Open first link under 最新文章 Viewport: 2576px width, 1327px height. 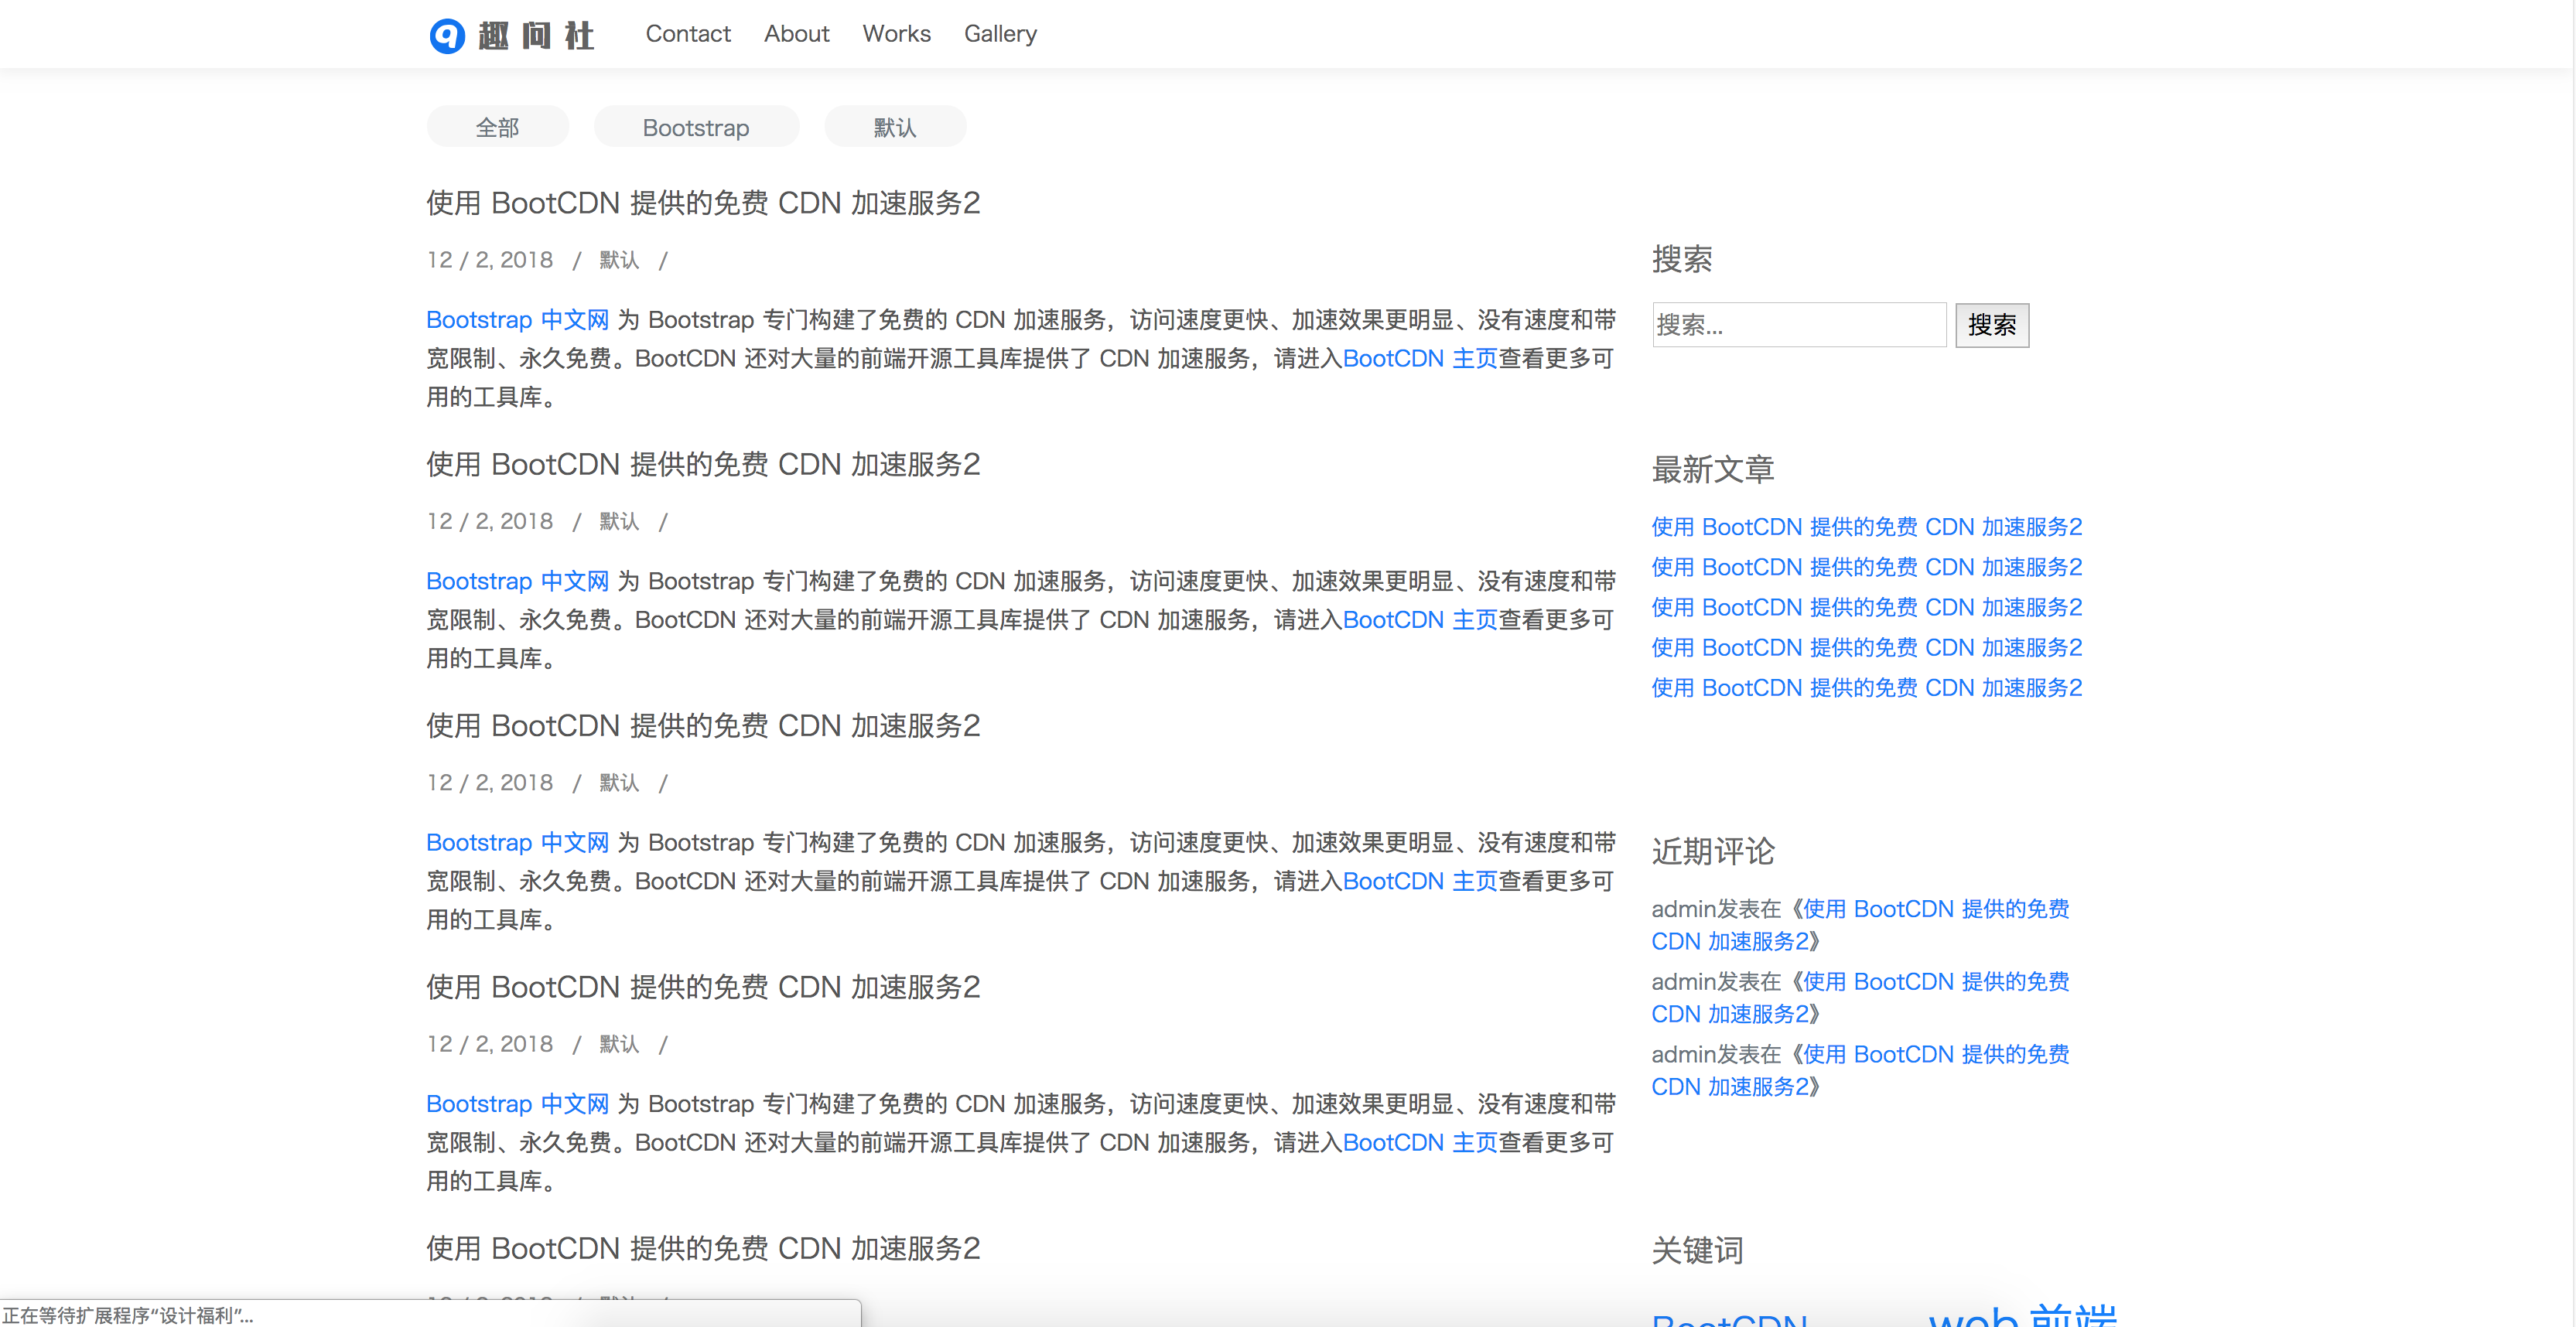1866,527
